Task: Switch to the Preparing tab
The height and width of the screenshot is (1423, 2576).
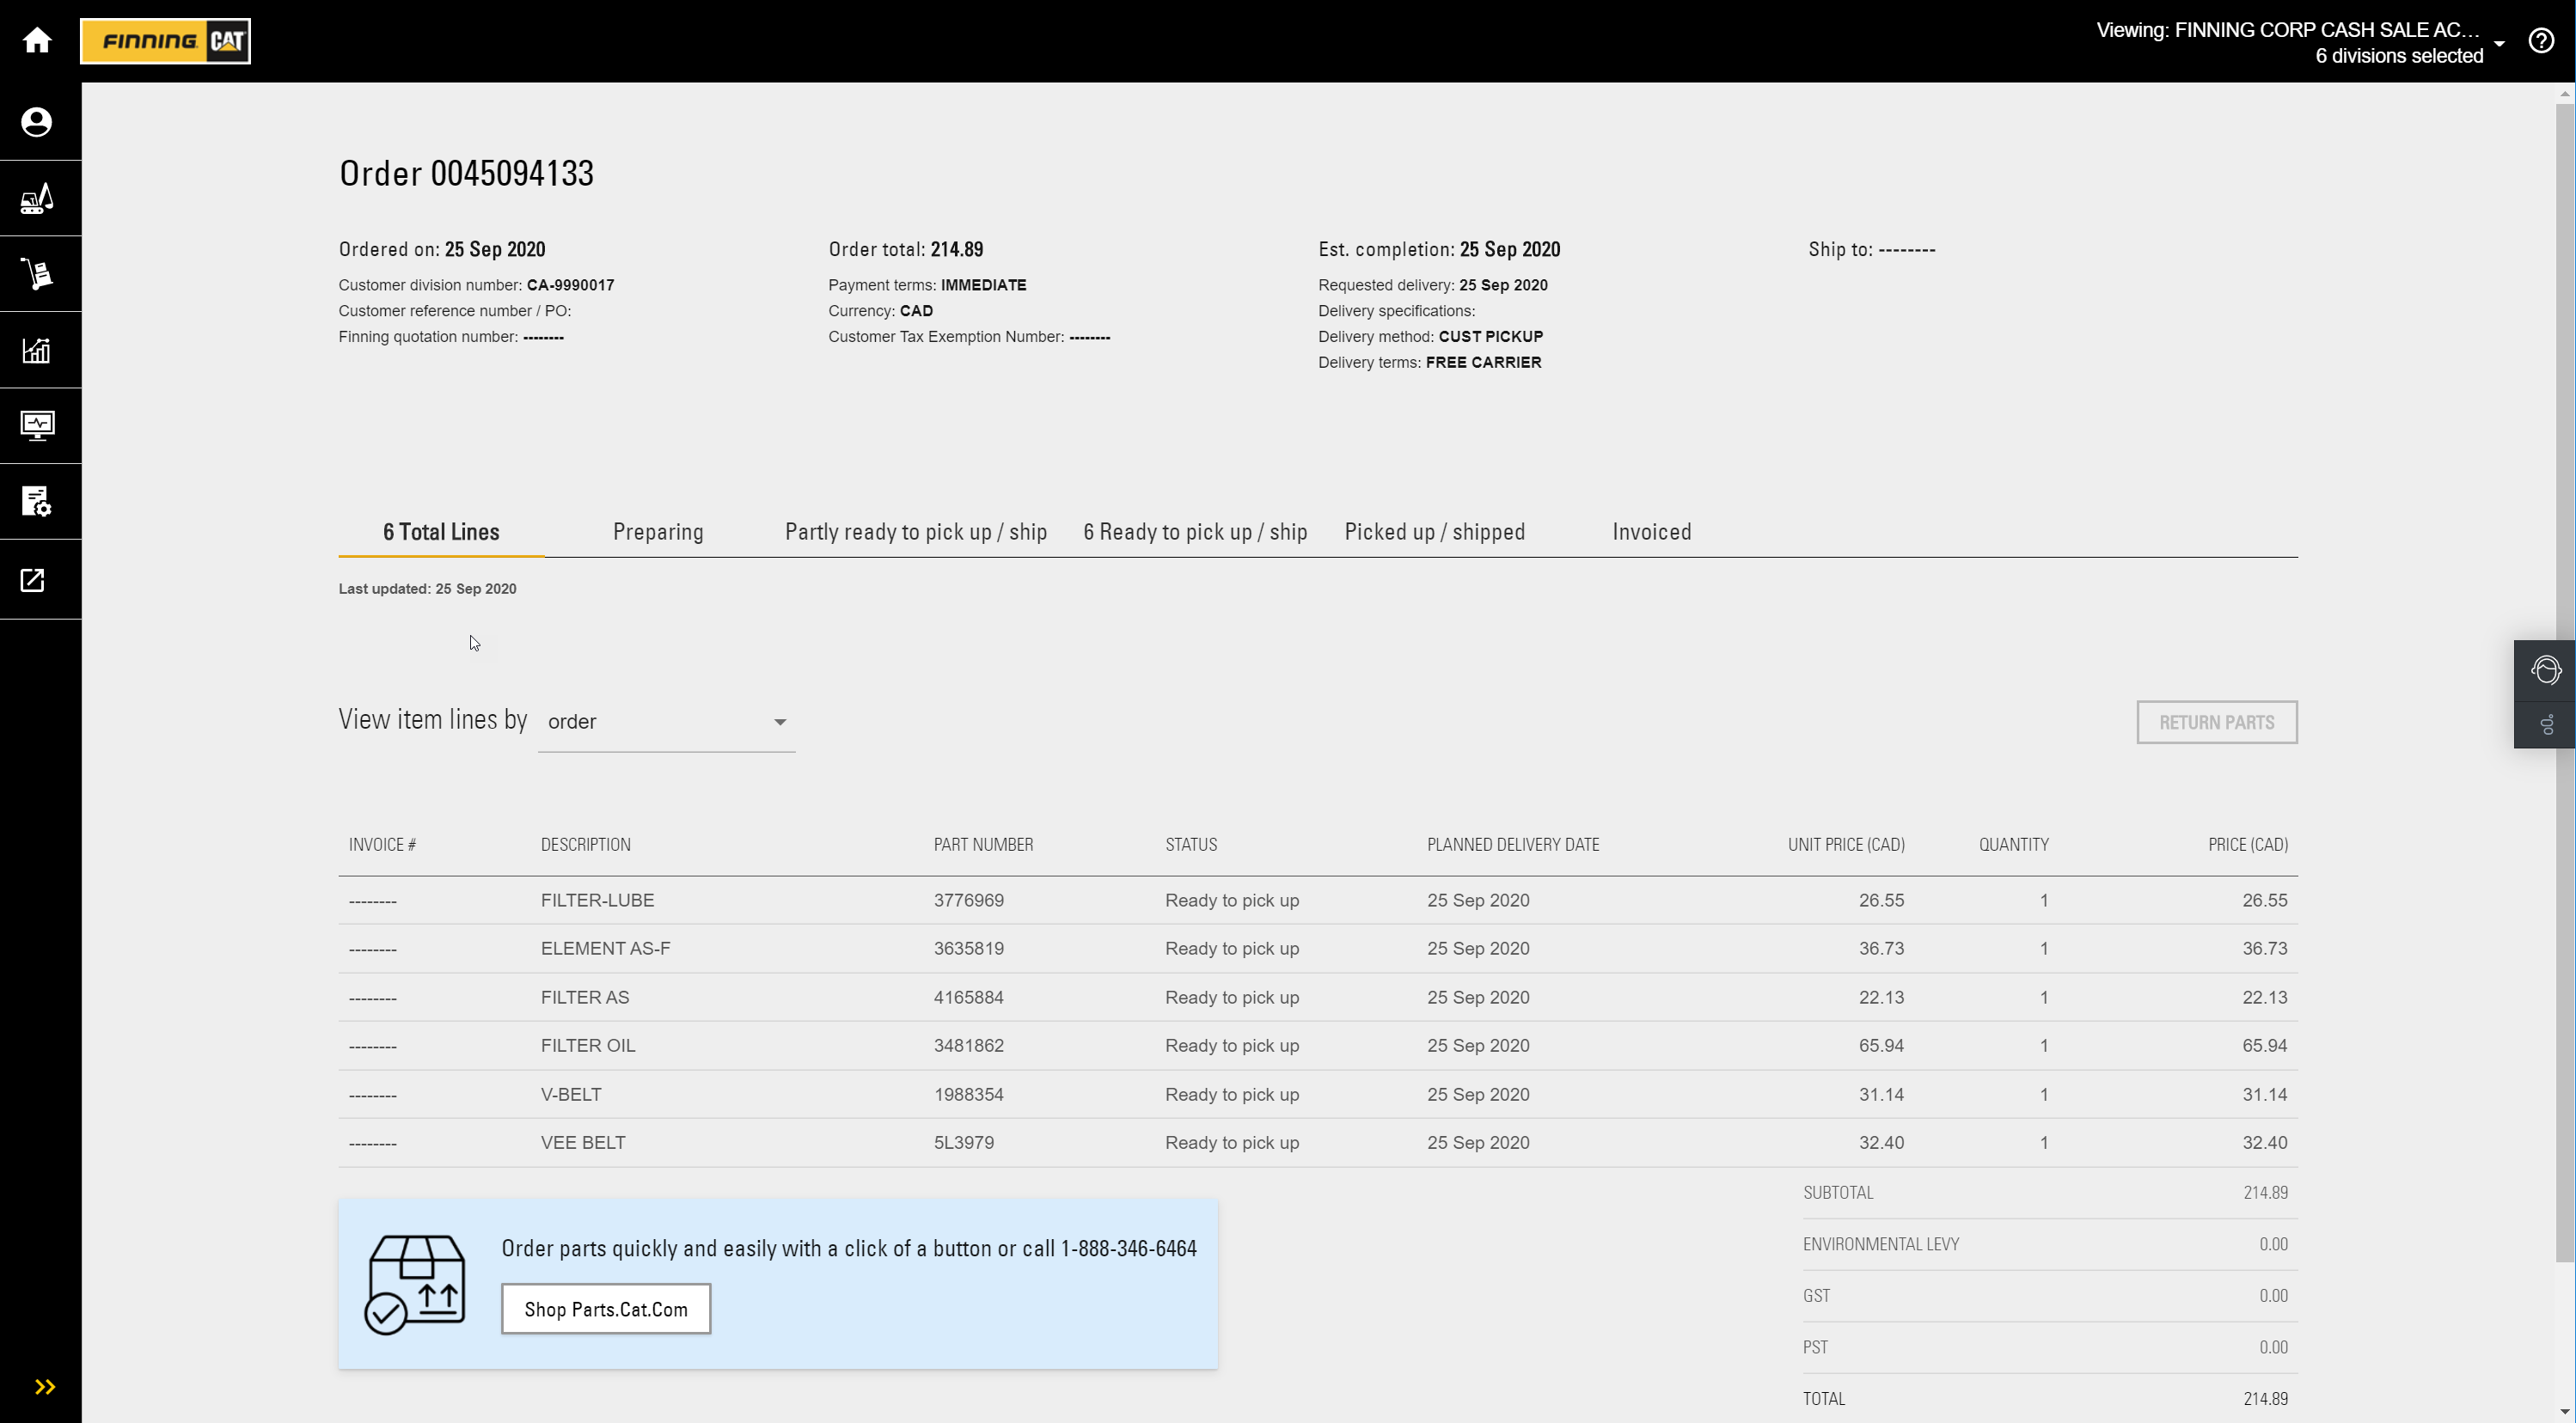Action: [658, 532]
